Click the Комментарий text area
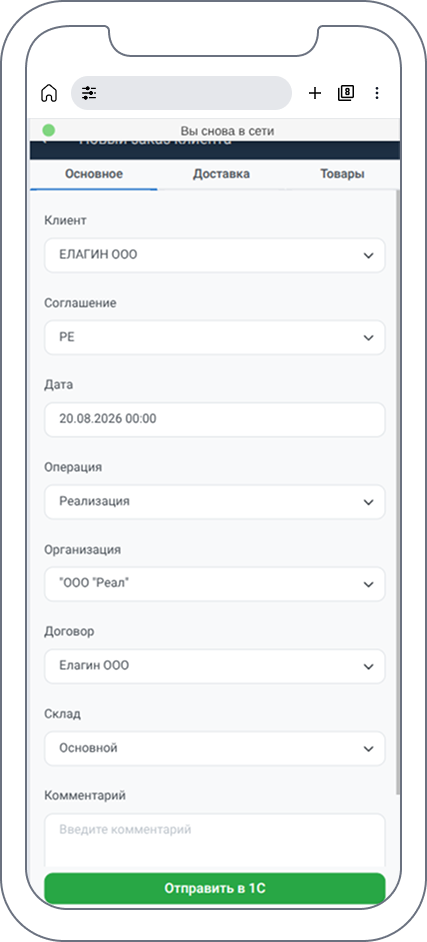Screen dimensions: 427x942 (214, 843)
